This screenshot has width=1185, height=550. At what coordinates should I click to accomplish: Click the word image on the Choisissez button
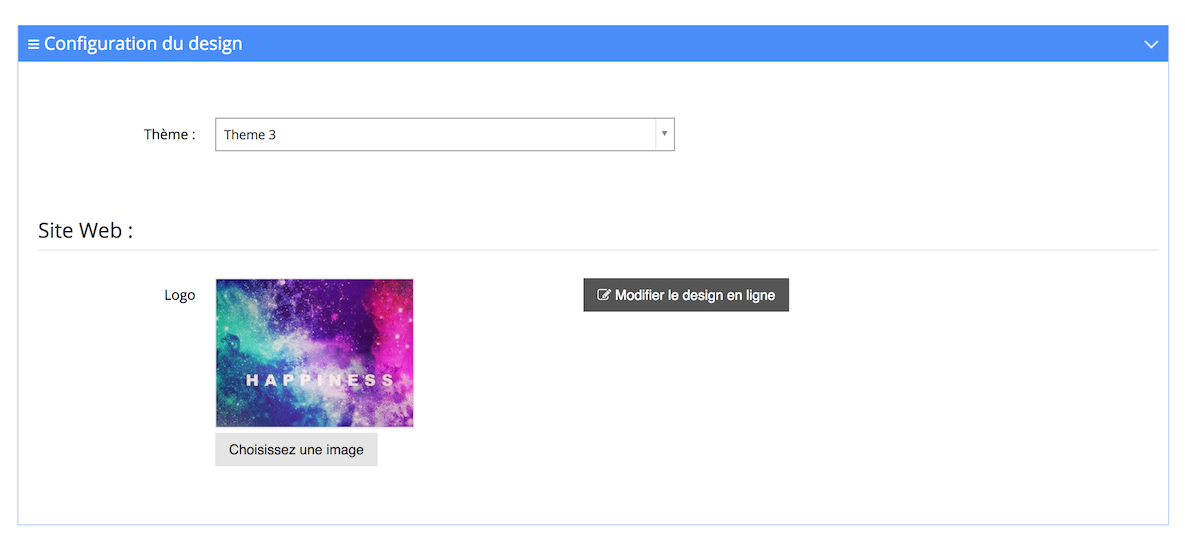(x=347, y=450)
